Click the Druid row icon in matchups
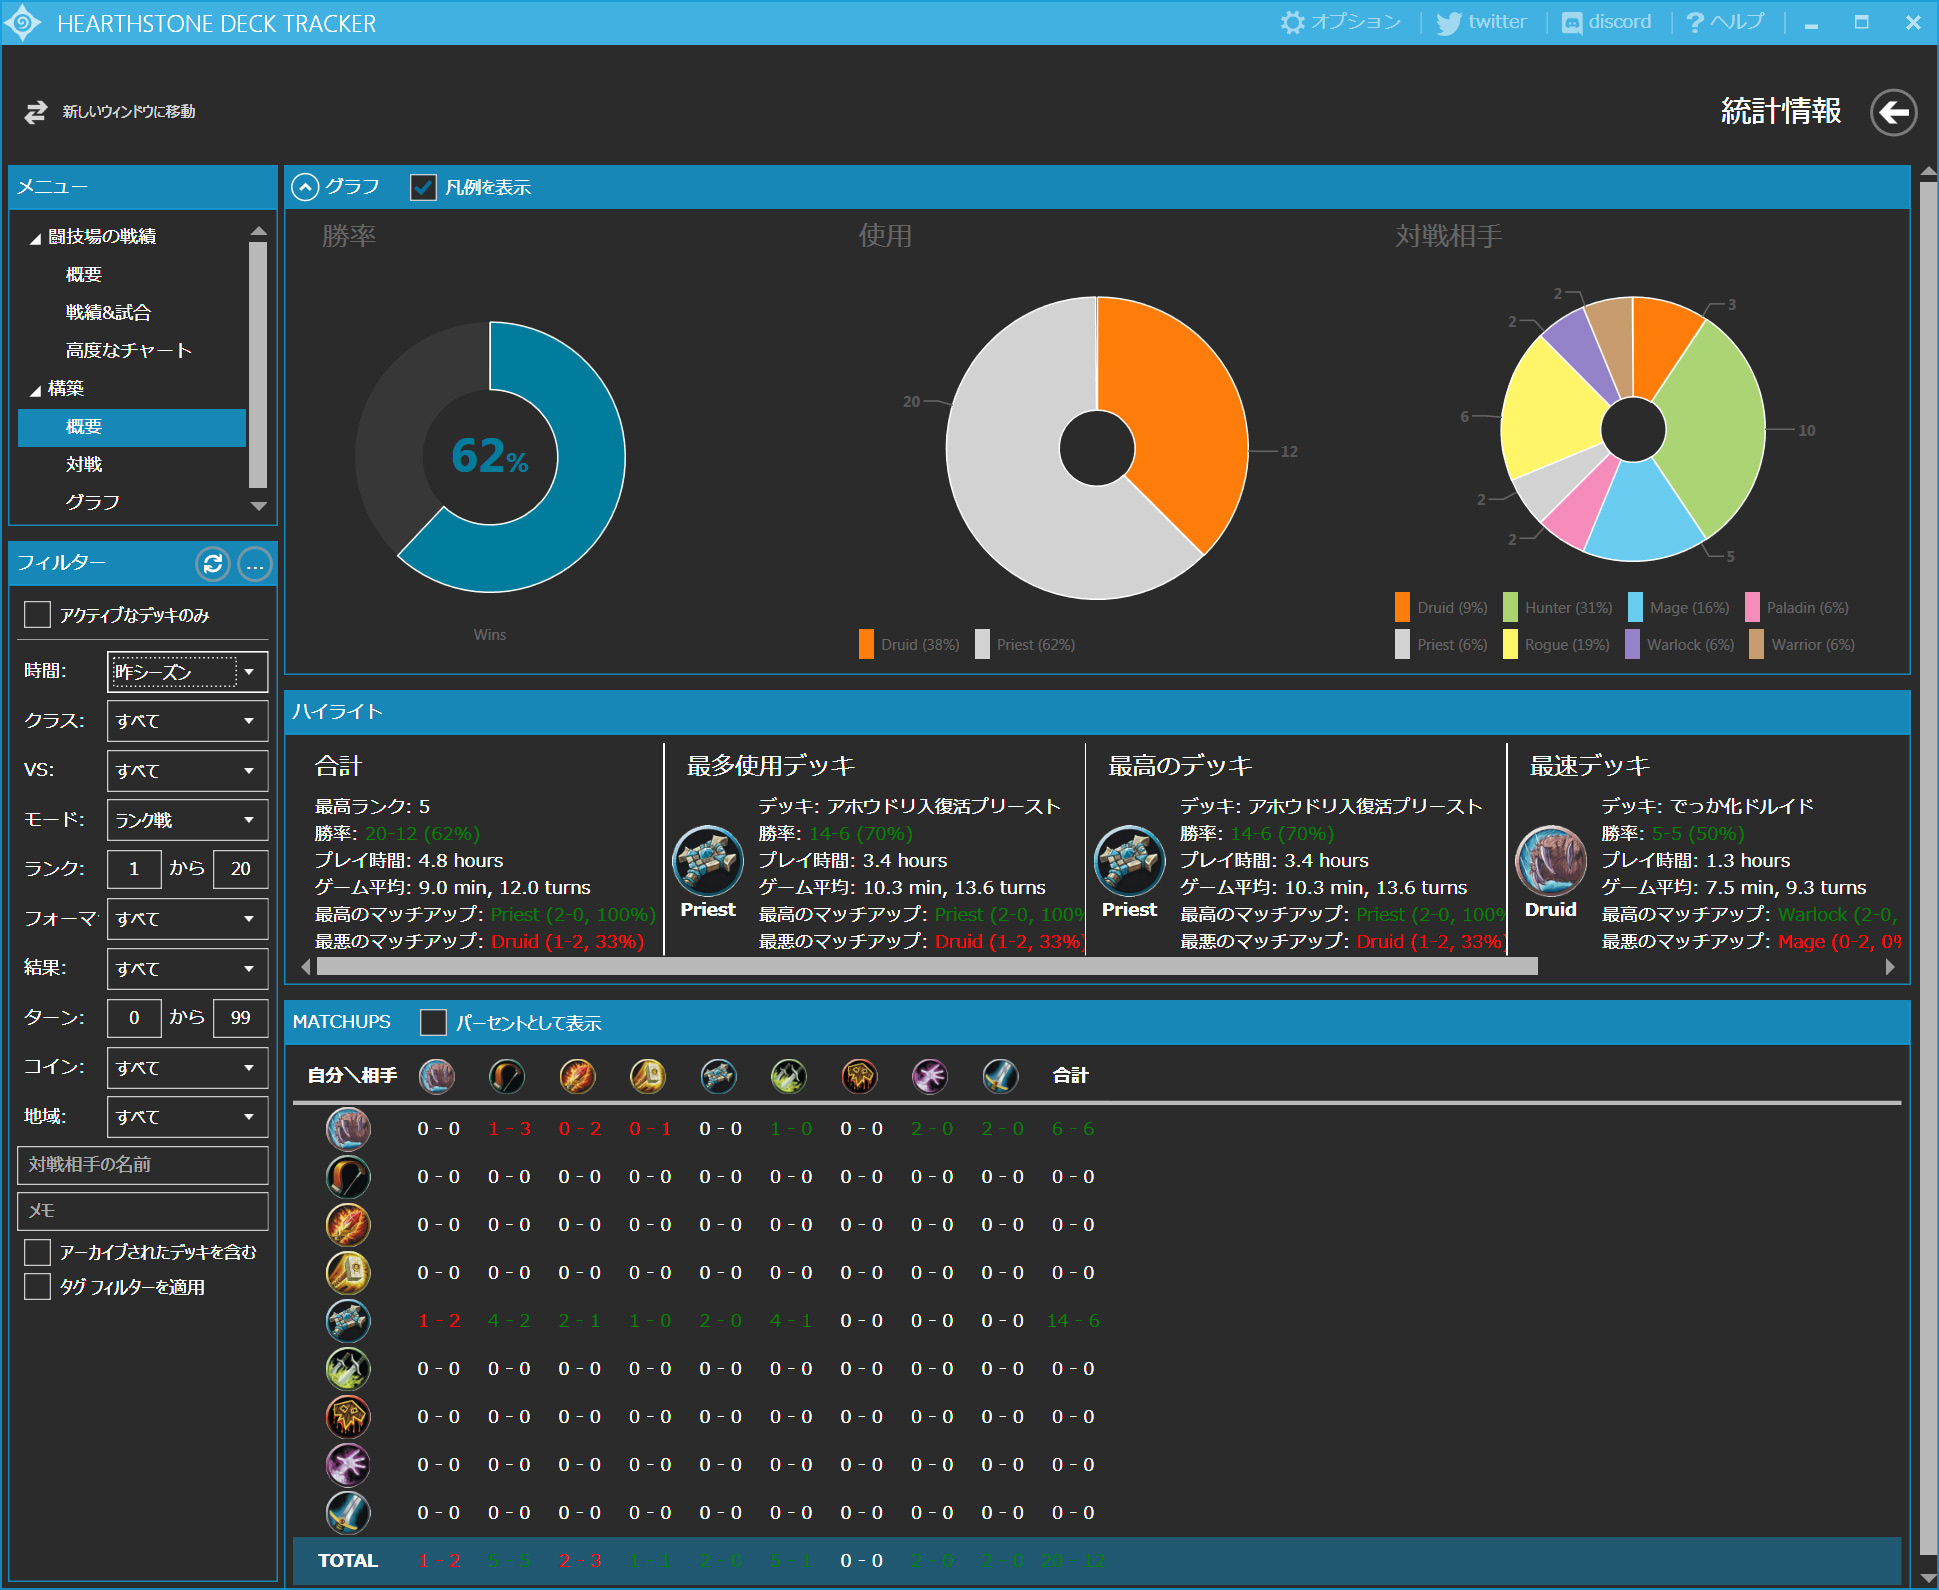Image resolution: width=1939 pixels, height=1590 pixels. [x=348, y=1129]
